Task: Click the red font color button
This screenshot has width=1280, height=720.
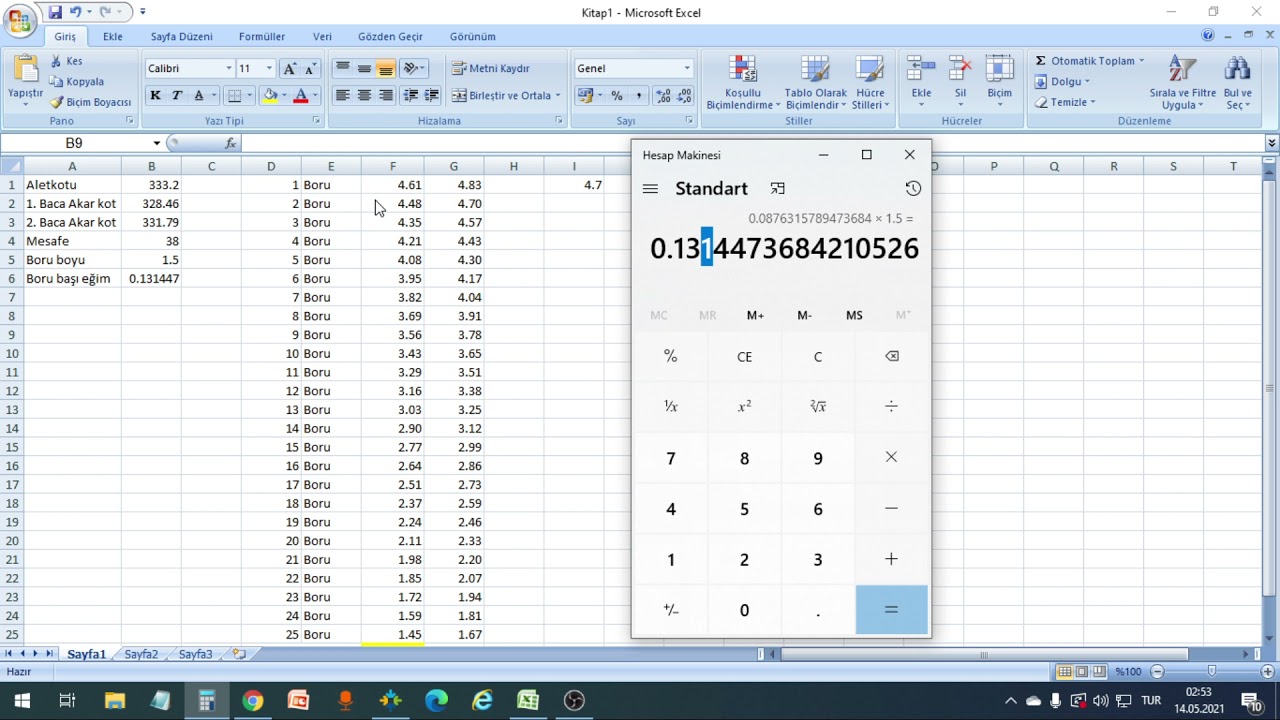Action: coord(299,96)
